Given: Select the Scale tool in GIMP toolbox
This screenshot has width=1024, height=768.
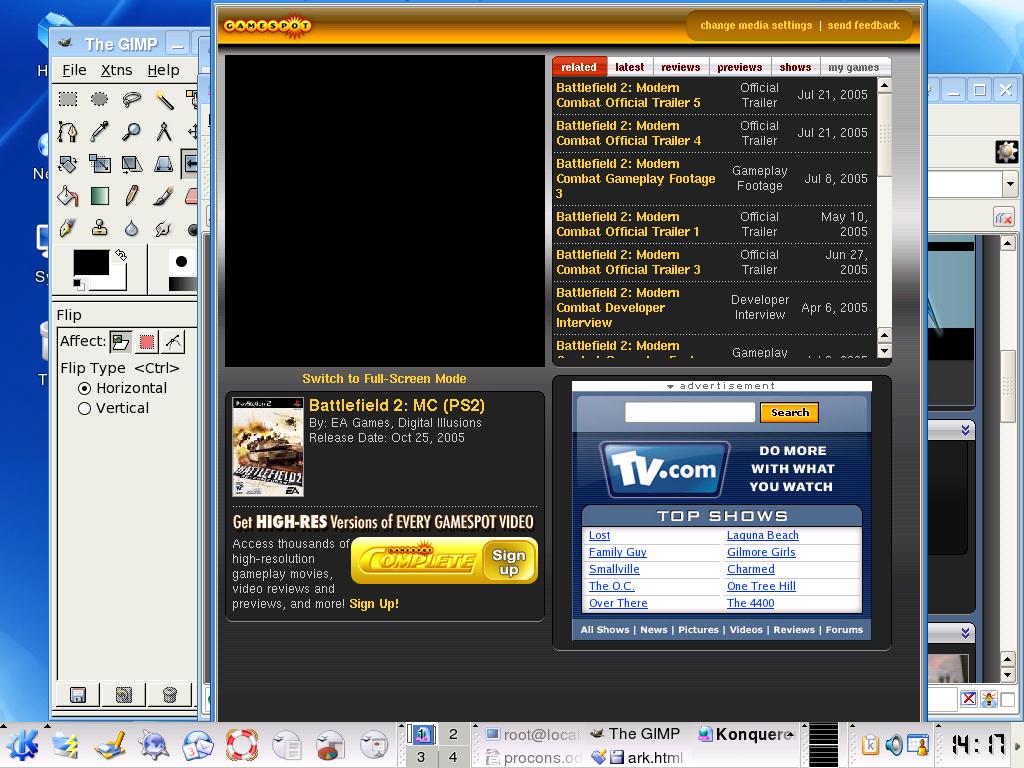Looking at the screenshot, I should tap(99, 163).
